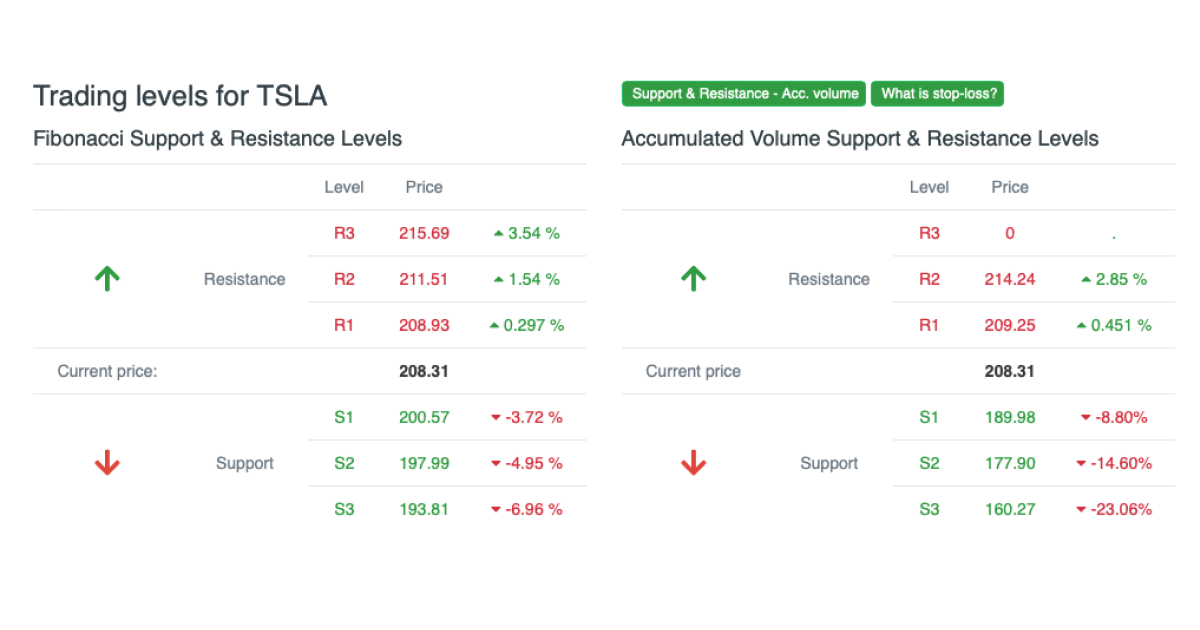Click the 0.451 % change value
Viewport: 1200px width, 630px height.
click(x=1114, y=325)
